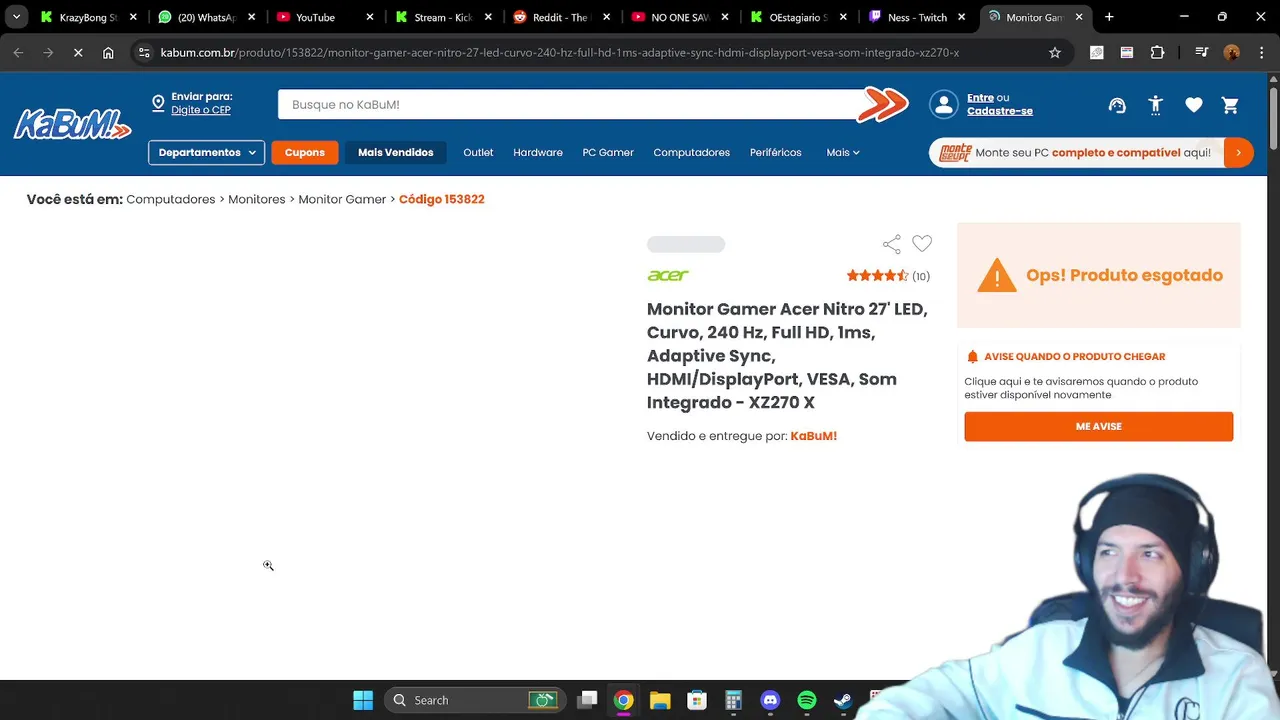Click Monitores in the breadcrumb
This screenshot has height=720, width=1280.
click(x=257, y=199)
